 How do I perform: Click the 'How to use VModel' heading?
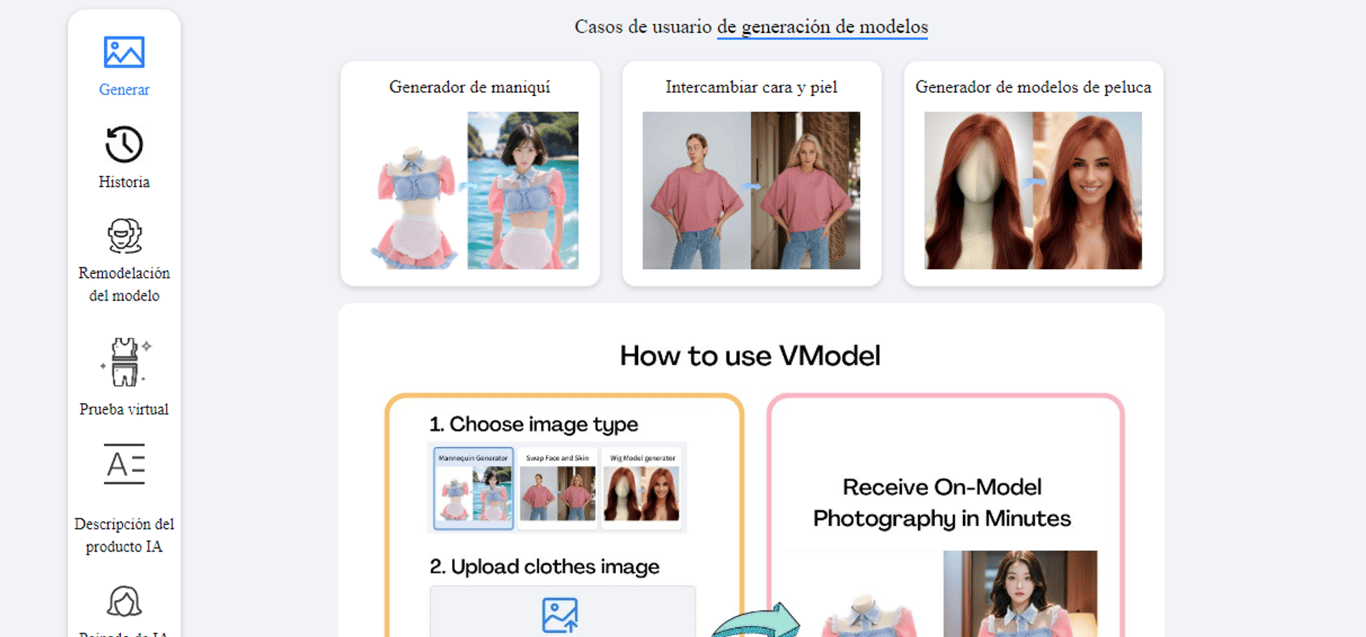[x=750, y=355]
